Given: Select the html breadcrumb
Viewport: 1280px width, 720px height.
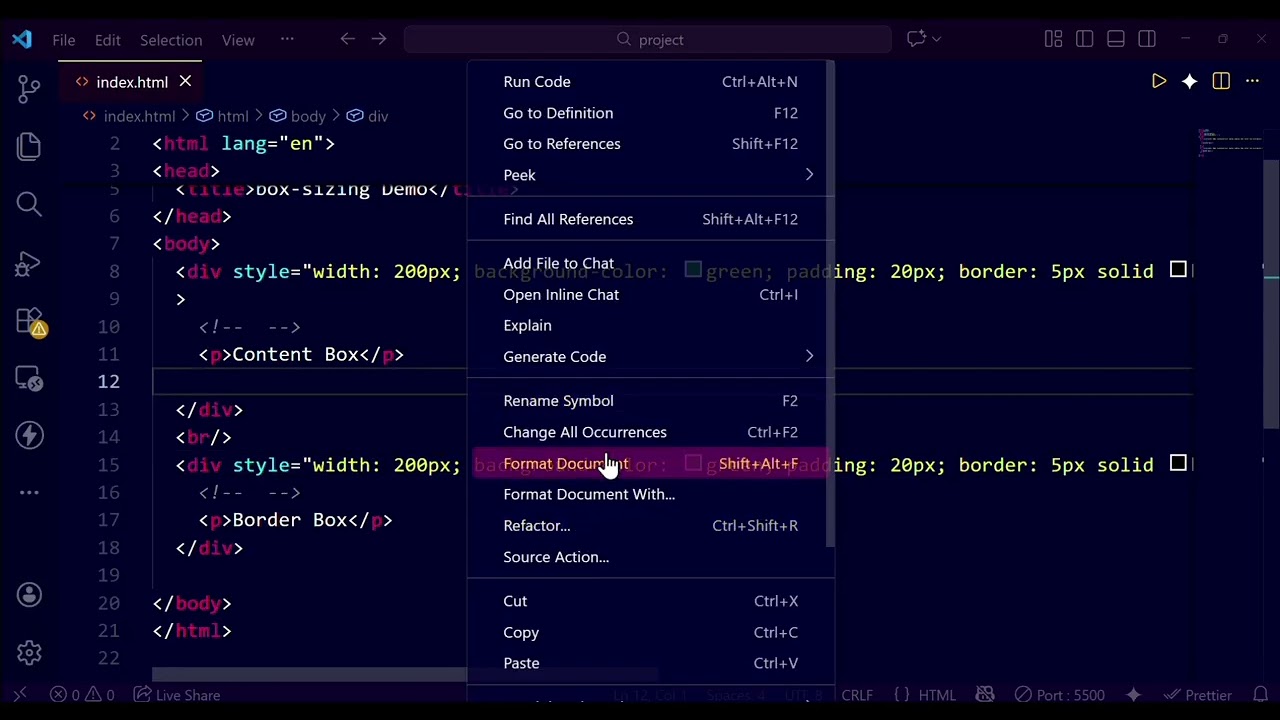Looking at the screenshot, I should tap(222, 116).
